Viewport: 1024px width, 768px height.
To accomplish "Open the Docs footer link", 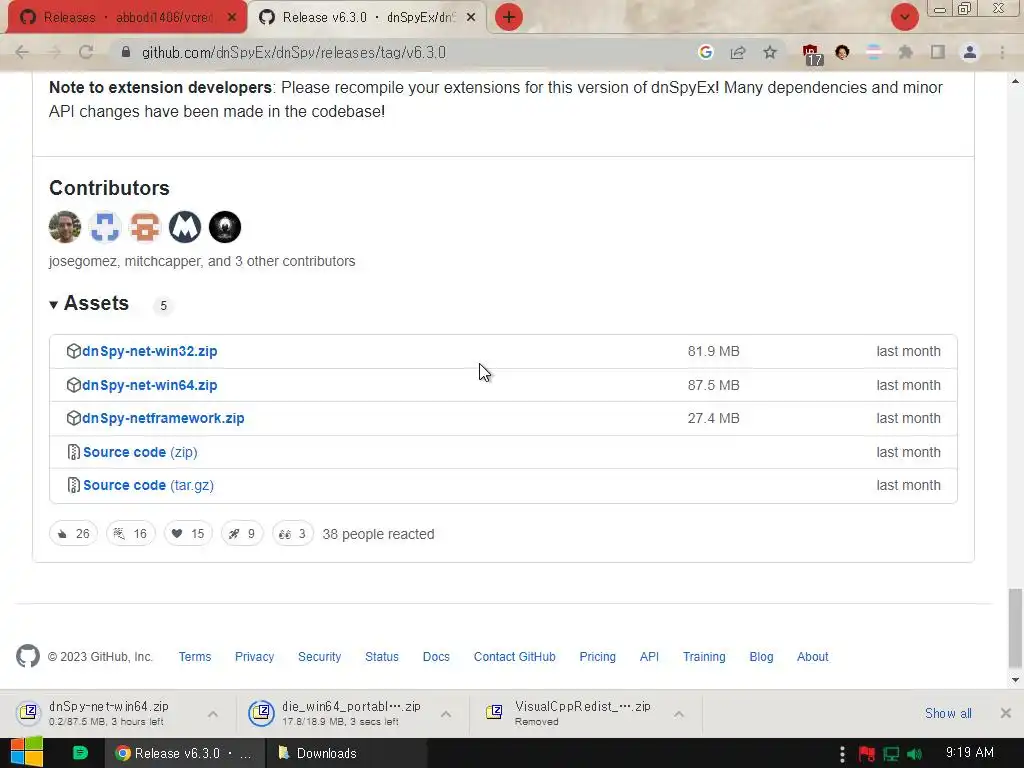I will click(x=436, y=656).
